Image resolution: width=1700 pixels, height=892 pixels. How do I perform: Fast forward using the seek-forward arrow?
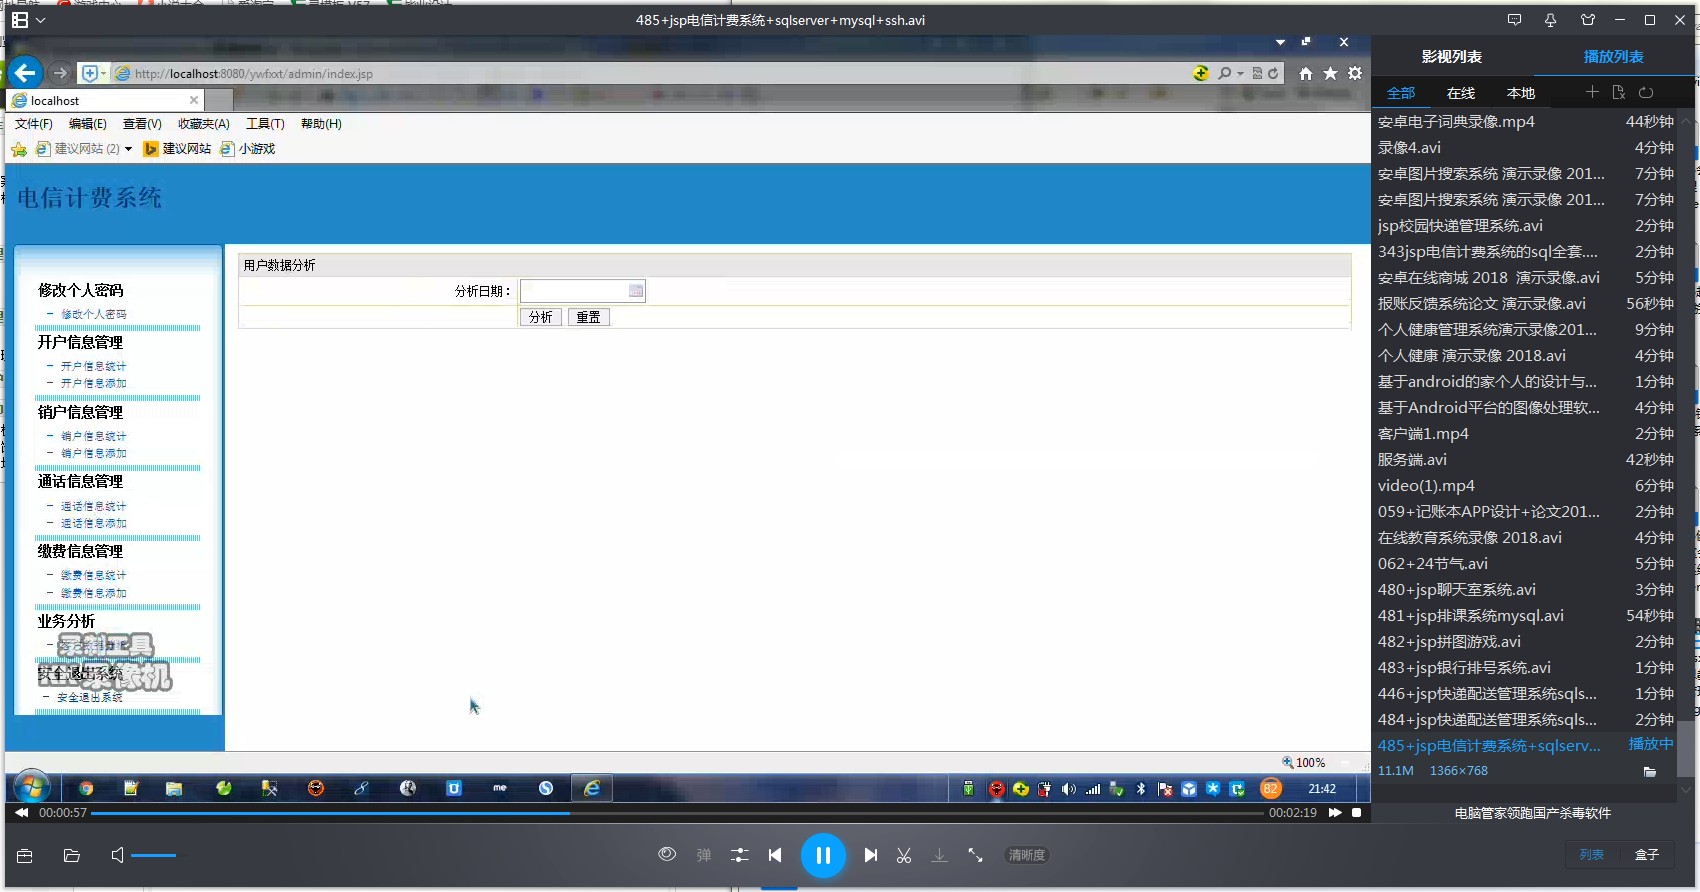[1334, 813]
